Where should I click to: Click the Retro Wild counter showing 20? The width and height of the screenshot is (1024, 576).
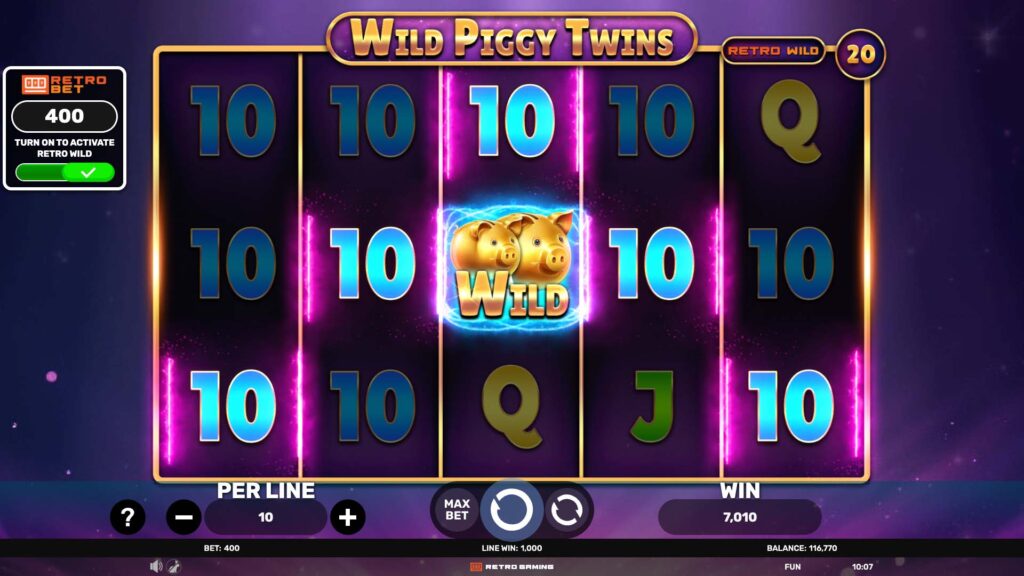[x=860, y=54]
